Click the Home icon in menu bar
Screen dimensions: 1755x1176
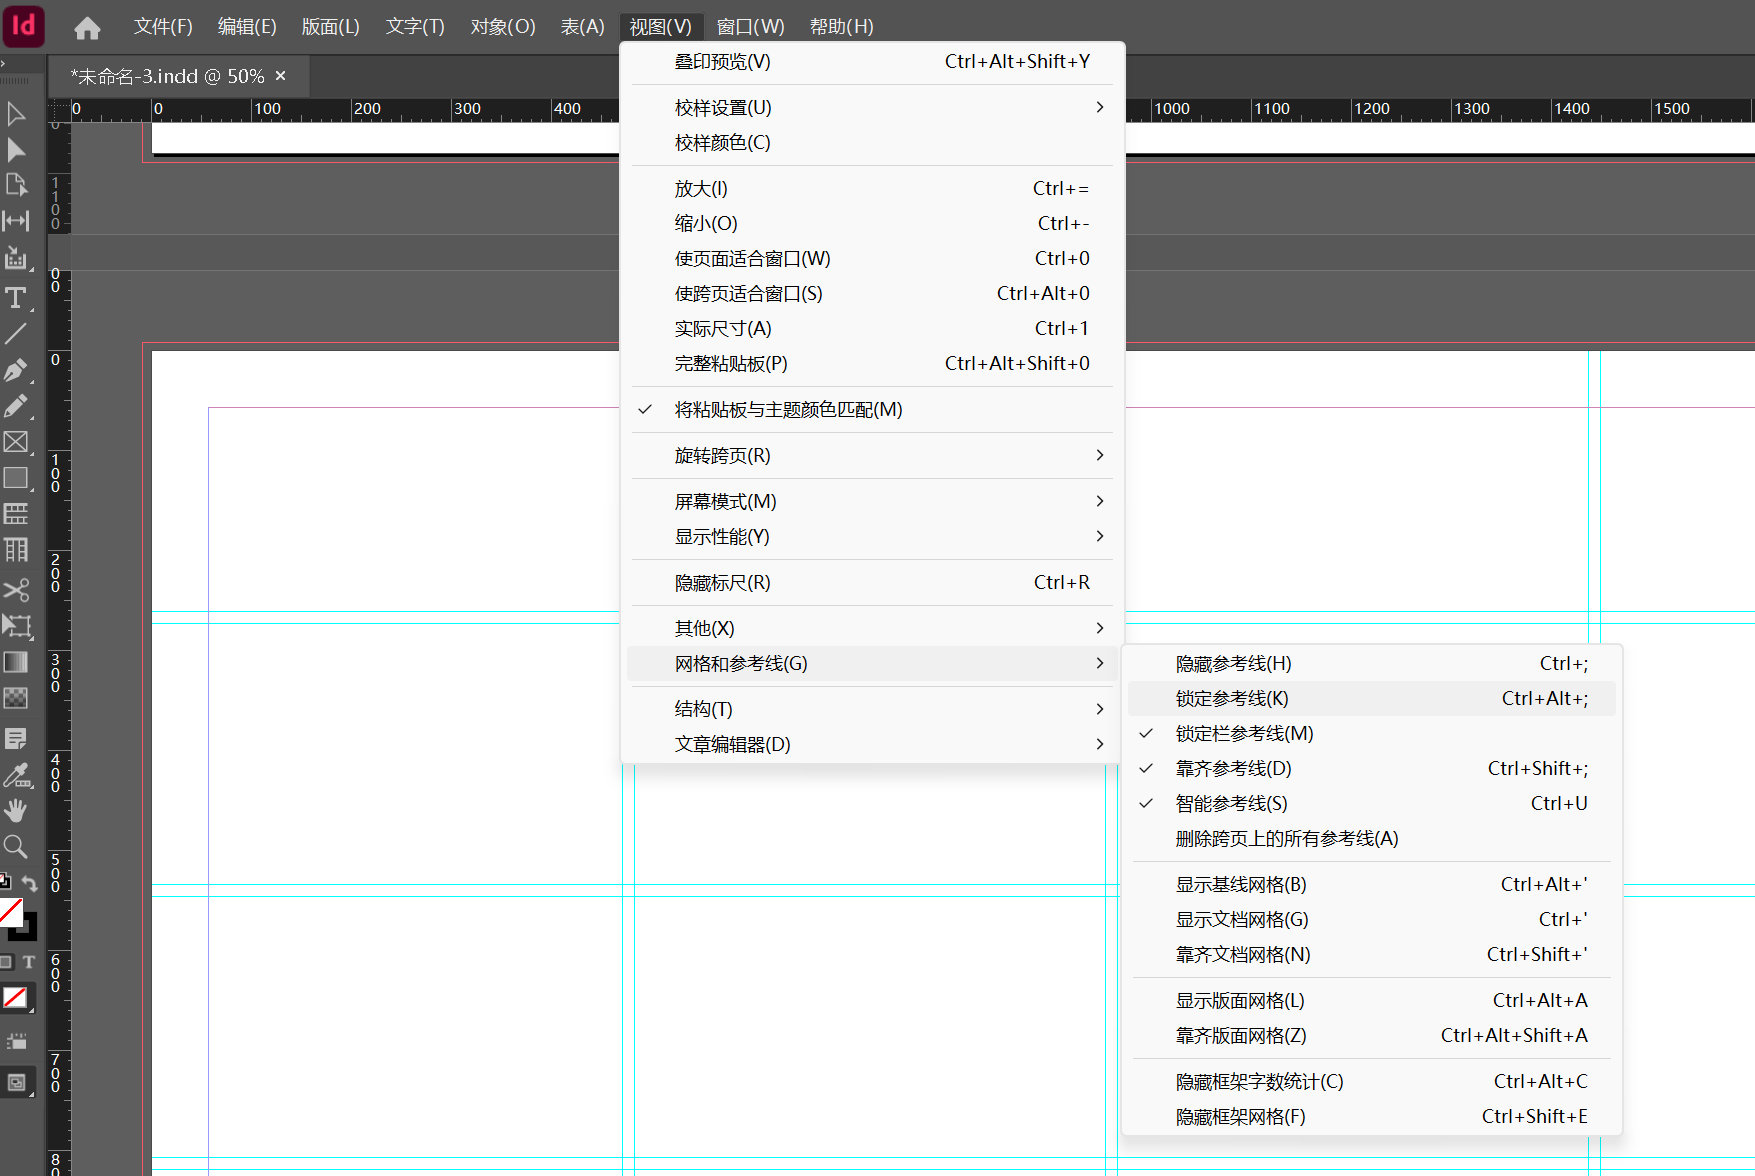[87, 27]
